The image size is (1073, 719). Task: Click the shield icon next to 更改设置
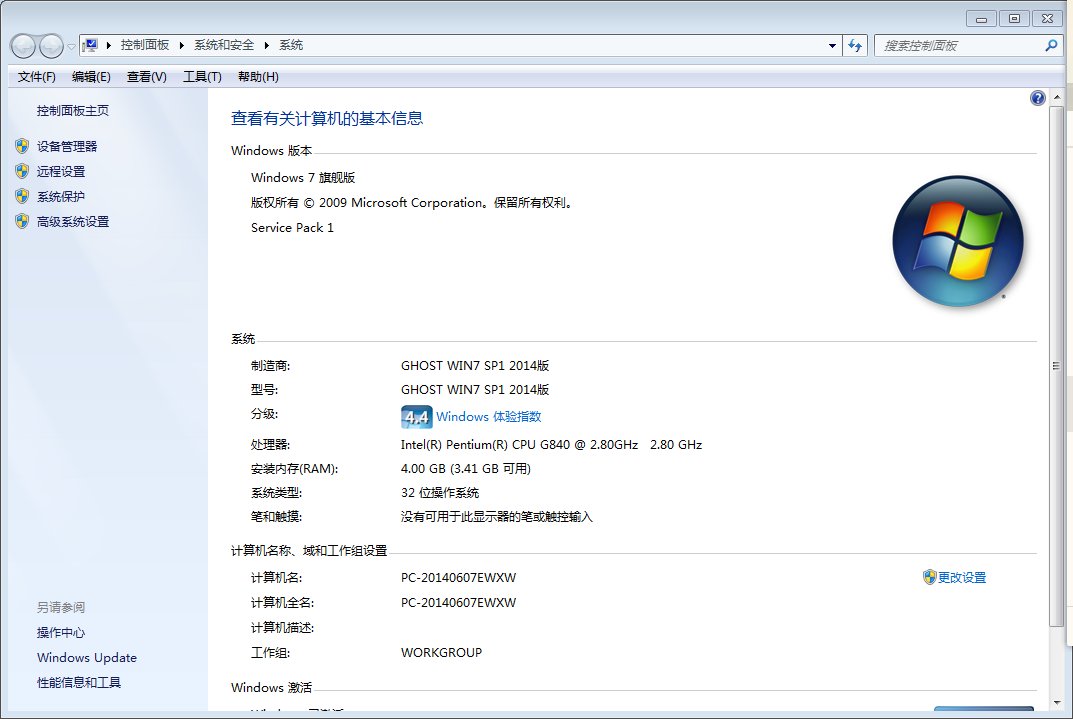coord(928,577)
